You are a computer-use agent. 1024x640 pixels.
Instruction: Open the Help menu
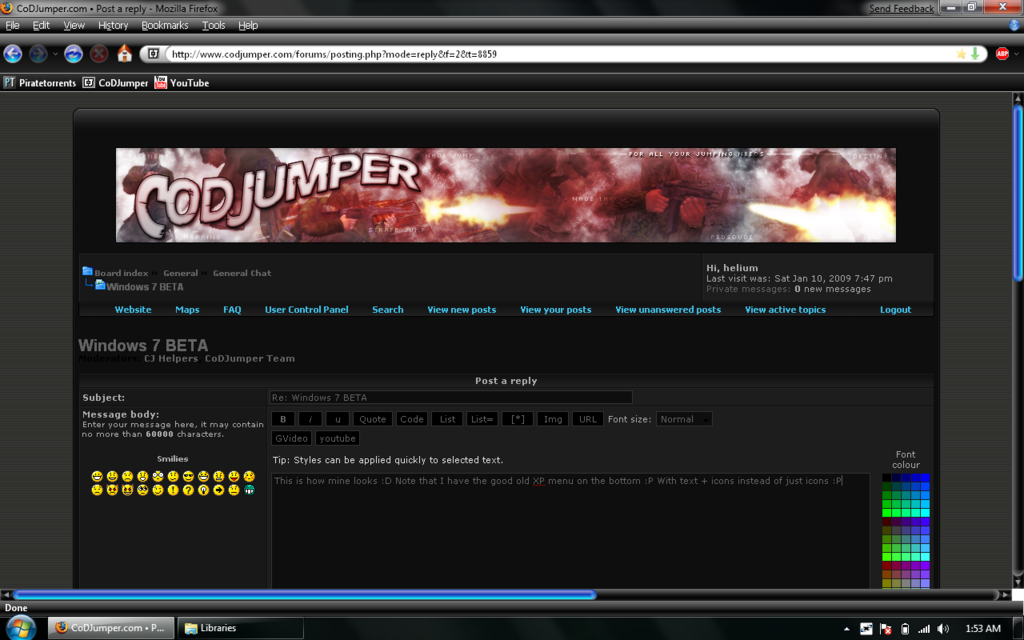(x=248, y=25)
